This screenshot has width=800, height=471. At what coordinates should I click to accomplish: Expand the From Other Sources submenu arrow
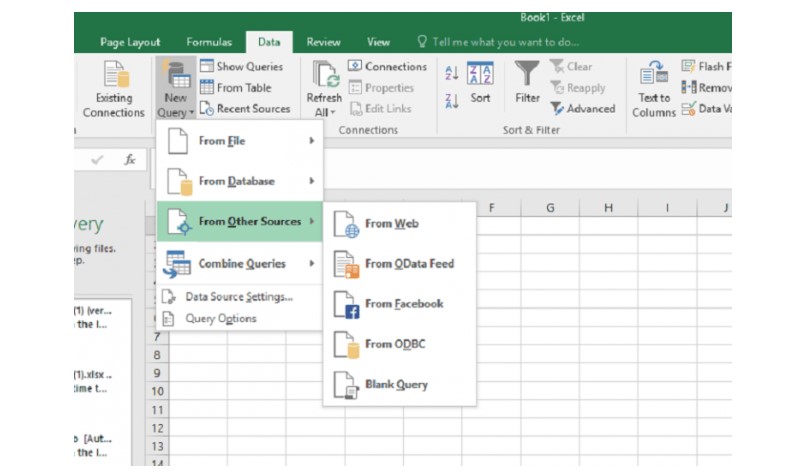click(x=311, y=221)
